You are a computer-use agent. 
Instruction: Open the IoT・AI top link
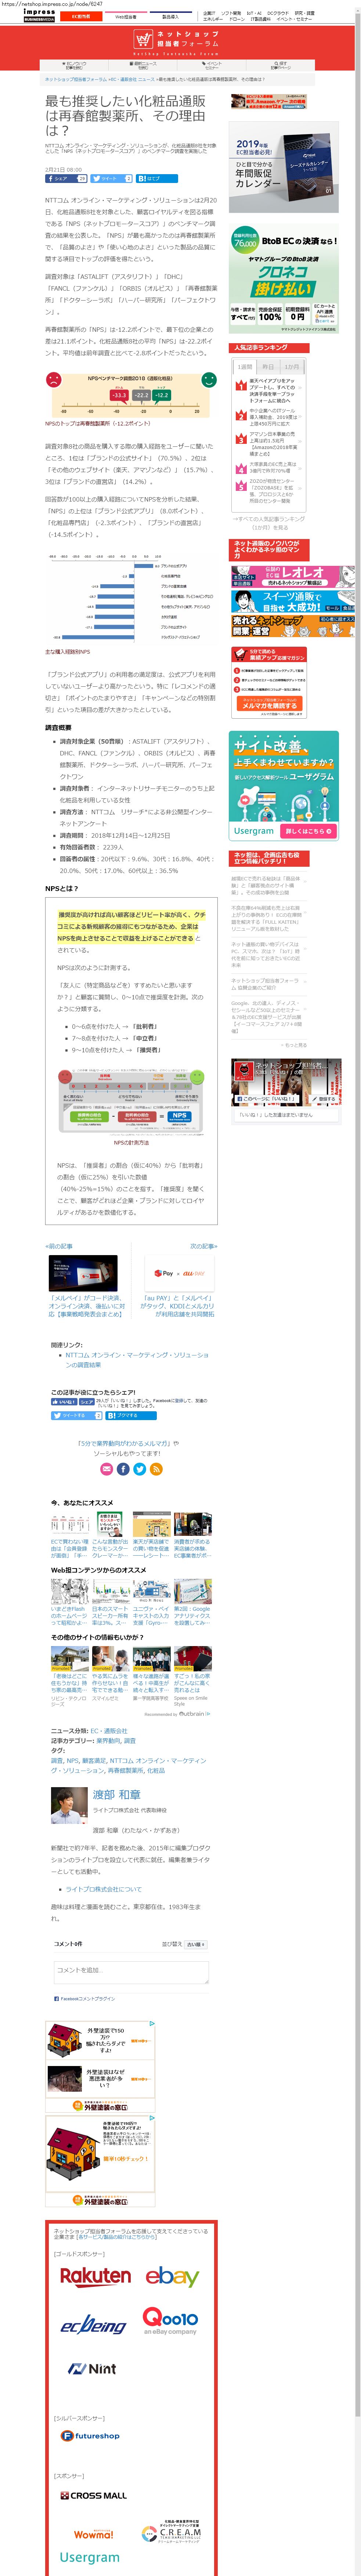255,13
